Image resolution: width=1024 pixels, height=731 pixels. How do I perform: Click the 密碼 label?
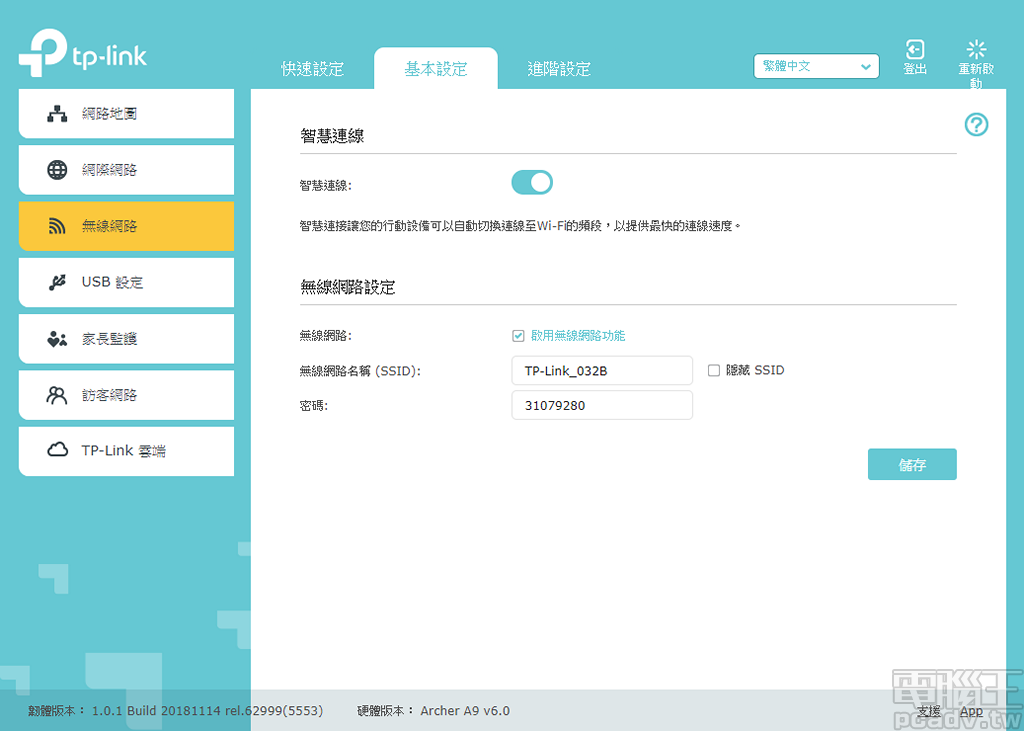point(314,406)
